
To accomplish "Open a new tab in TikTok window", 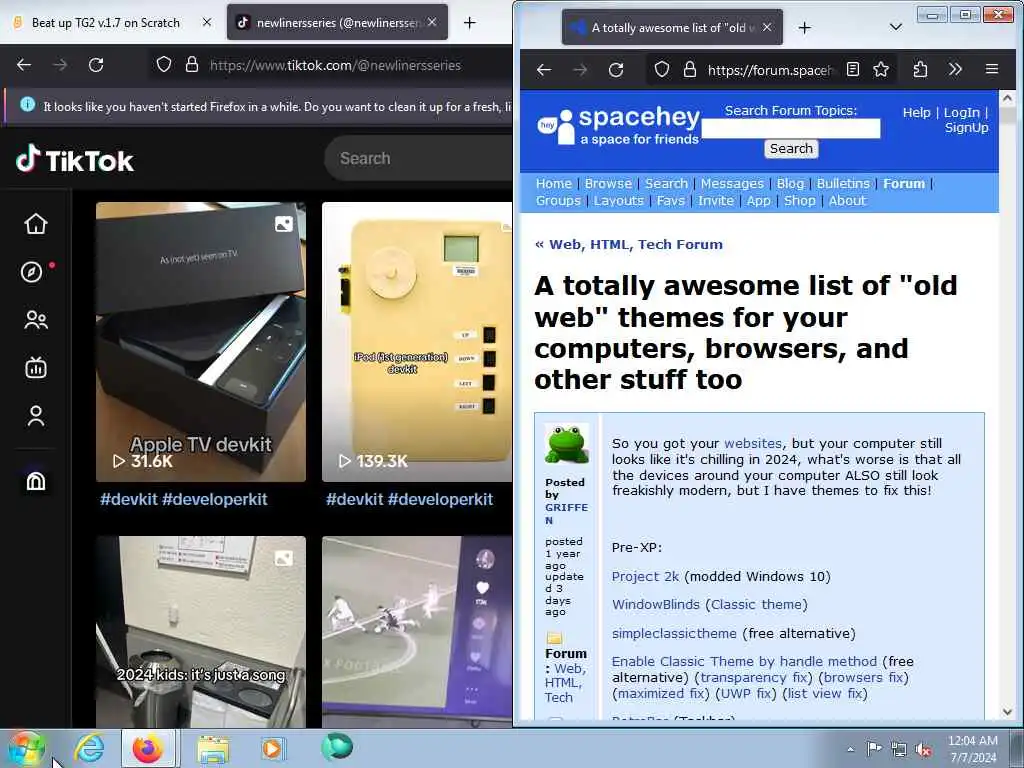I will click(470, 23).
